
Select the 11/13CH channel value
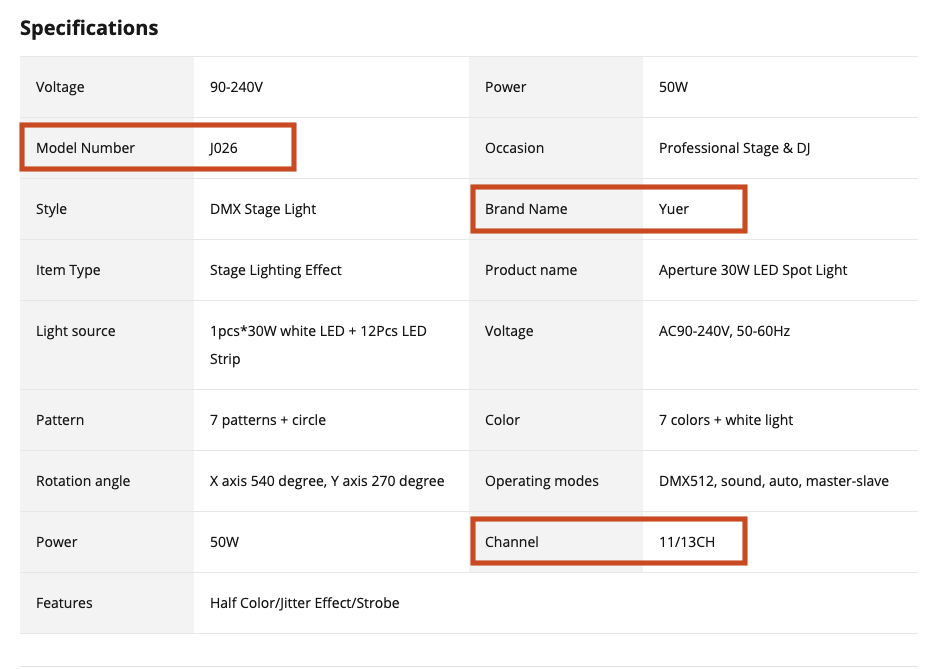click(x=687, y=542)
